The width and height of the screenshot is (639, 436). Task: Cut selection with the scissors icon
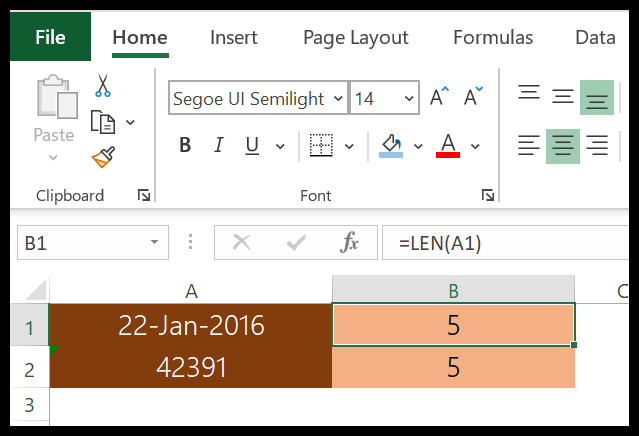point(103,85)
